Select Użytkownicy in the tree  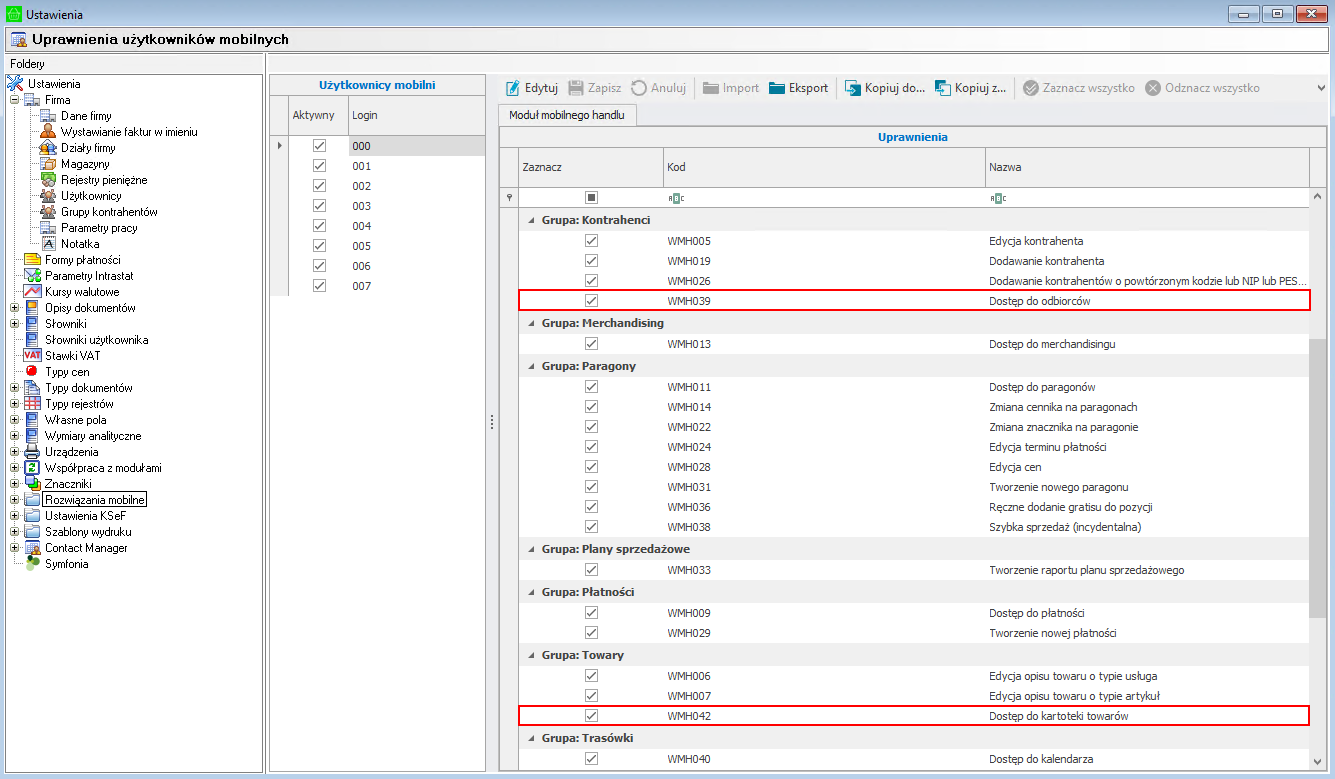(91, 196)
